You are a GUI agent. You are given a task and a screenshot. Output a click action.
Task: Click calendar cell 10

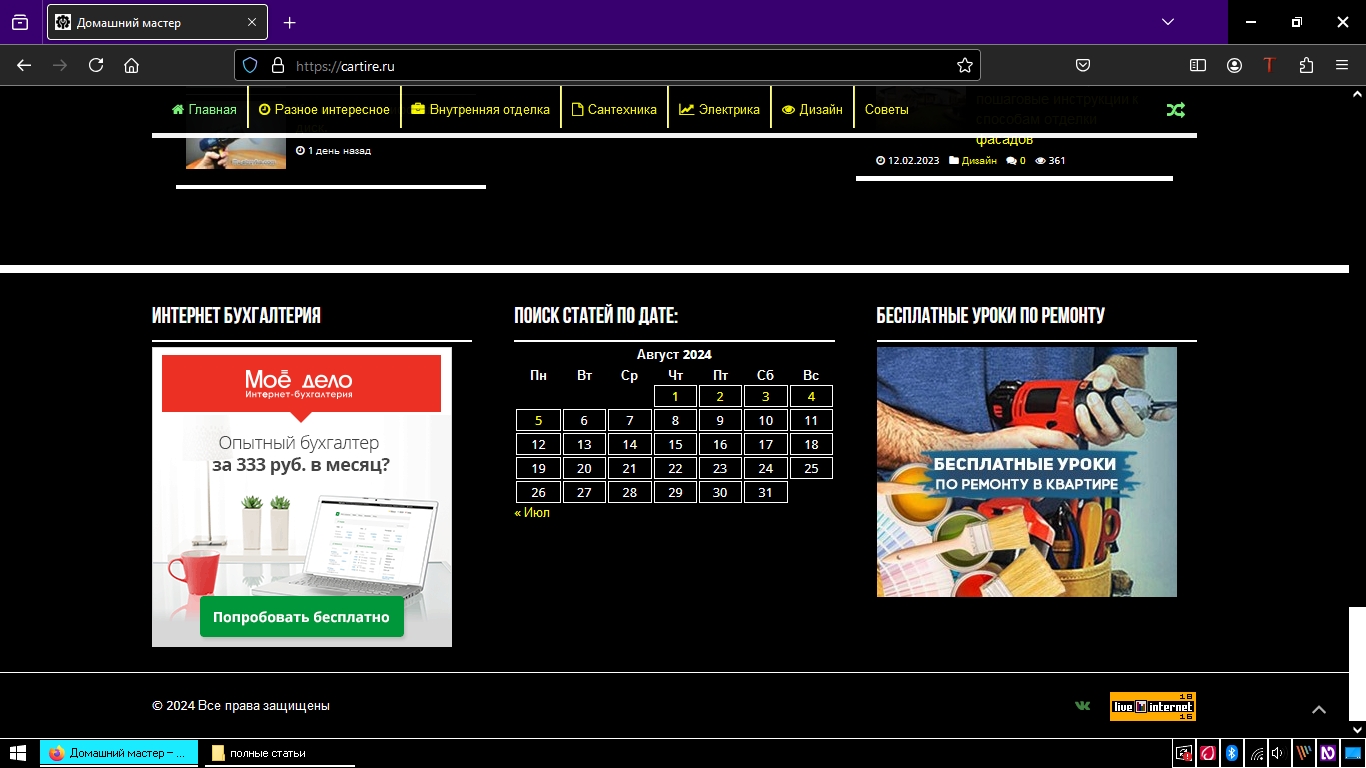[x=765, y=420]
